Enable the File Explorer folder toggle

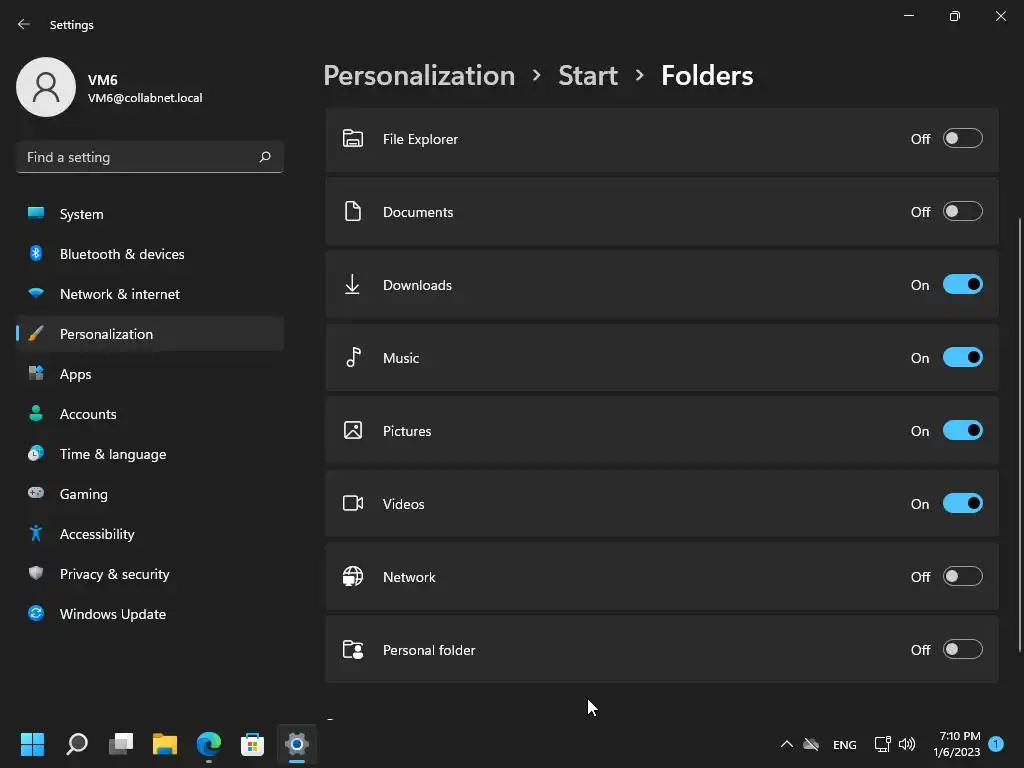pyautogui.click(x=962, y=139)
